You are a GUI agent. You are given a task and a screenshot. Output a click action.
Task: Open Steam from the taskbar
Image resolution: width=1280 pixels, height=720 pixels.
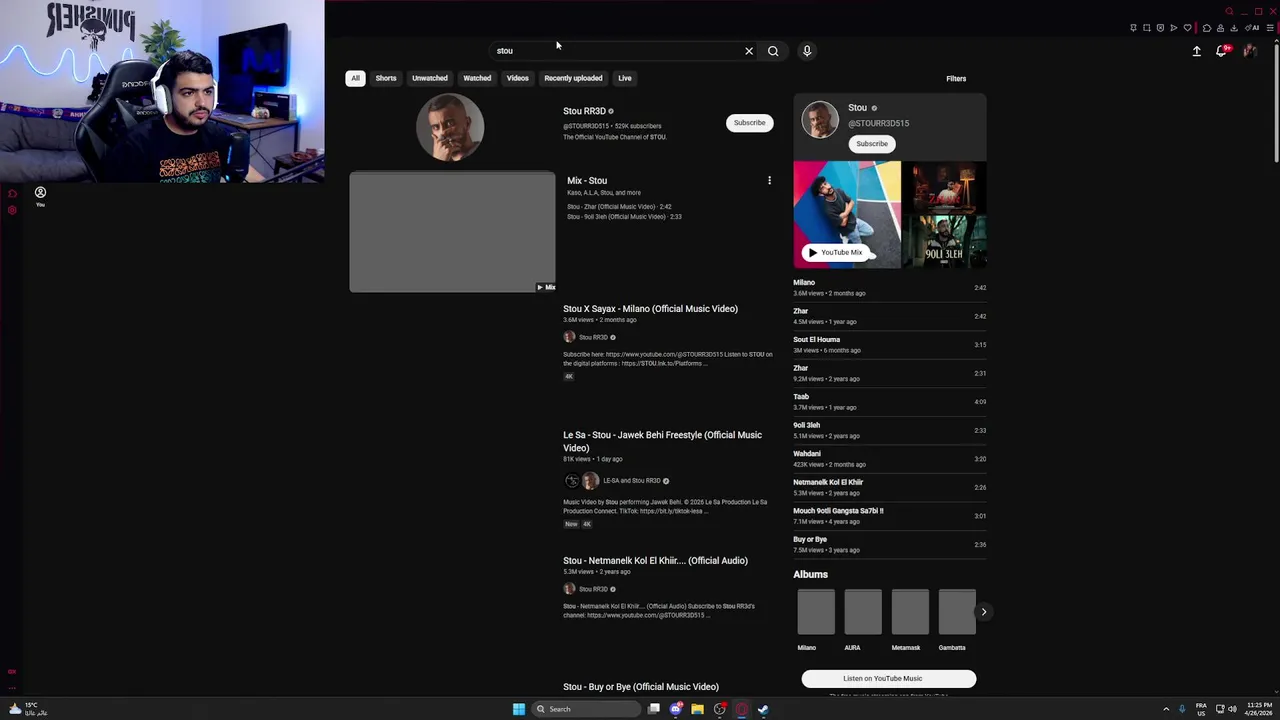763,709
